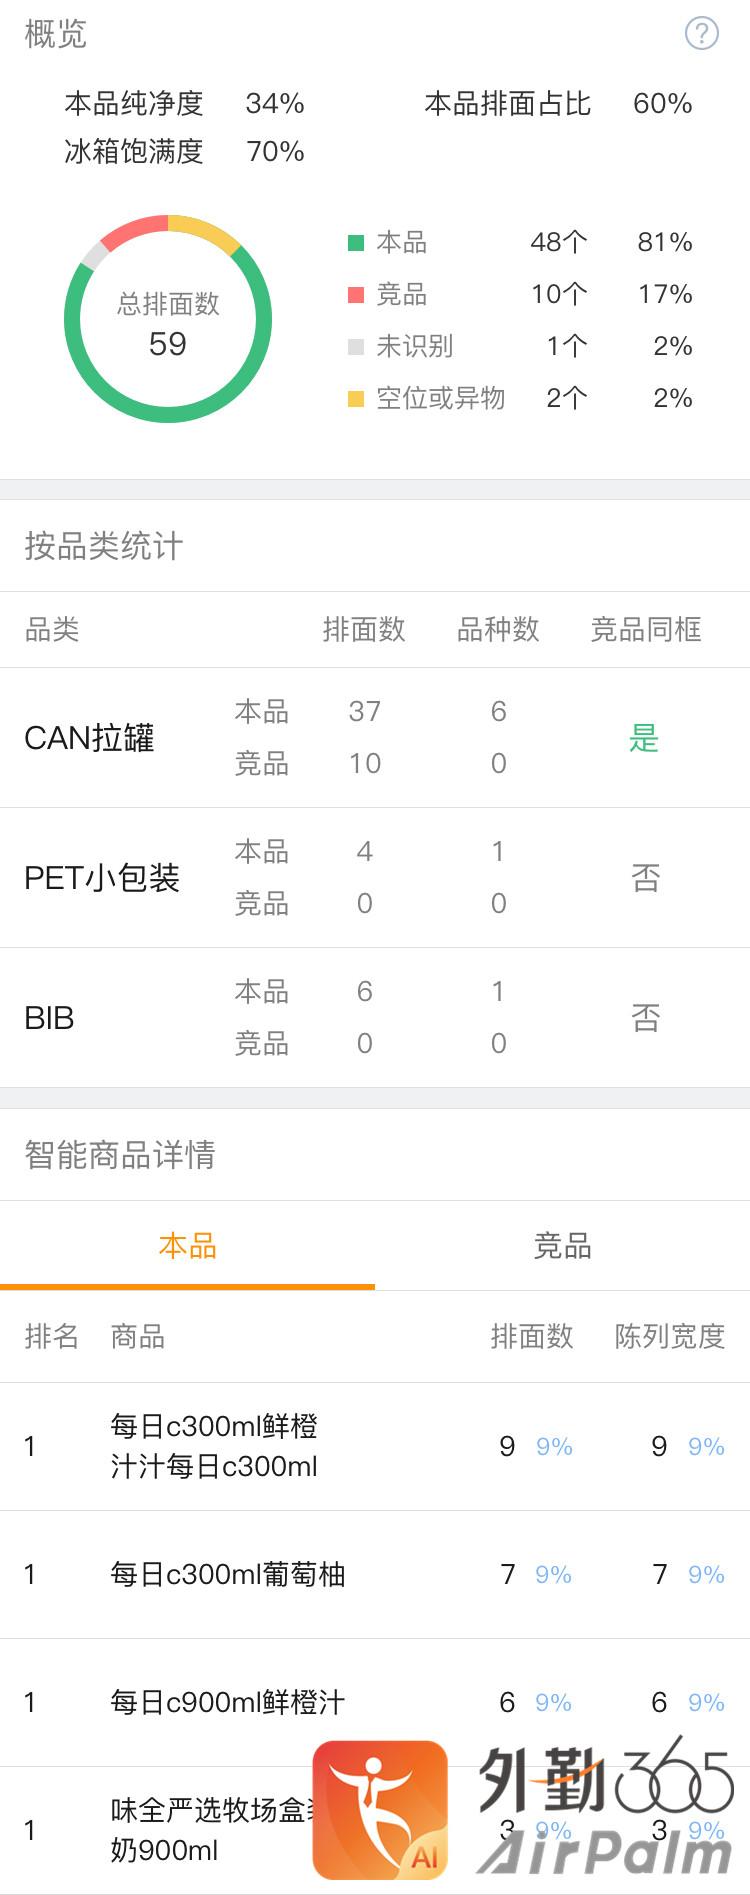Viewport: 750px width, 1895px height.
Task: Click the 本品纯净度 34% metric
Action: [x=185, y=104]
